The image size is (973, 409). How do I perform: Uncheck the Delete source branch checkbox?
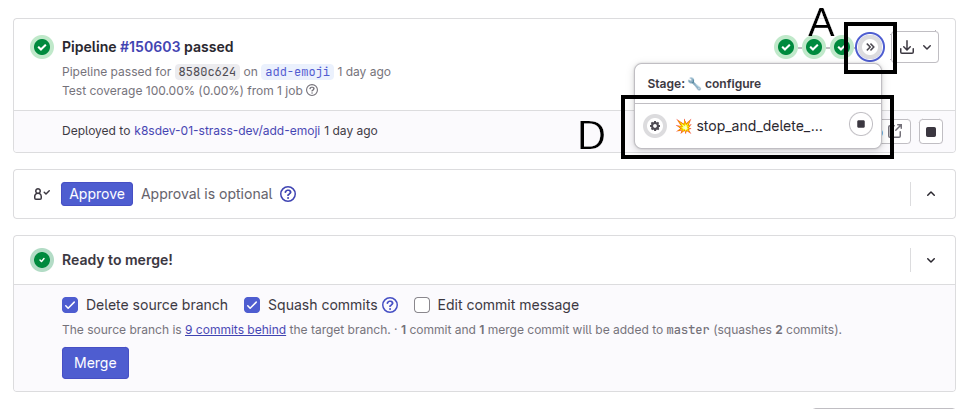coord(70,305)
